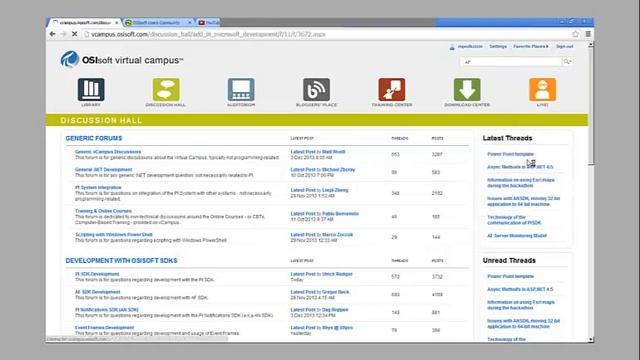Image resolution: width=640 pixels, height=360 pixels.
Task: Click the scrollbar down arrow
Action: (591, 340)
